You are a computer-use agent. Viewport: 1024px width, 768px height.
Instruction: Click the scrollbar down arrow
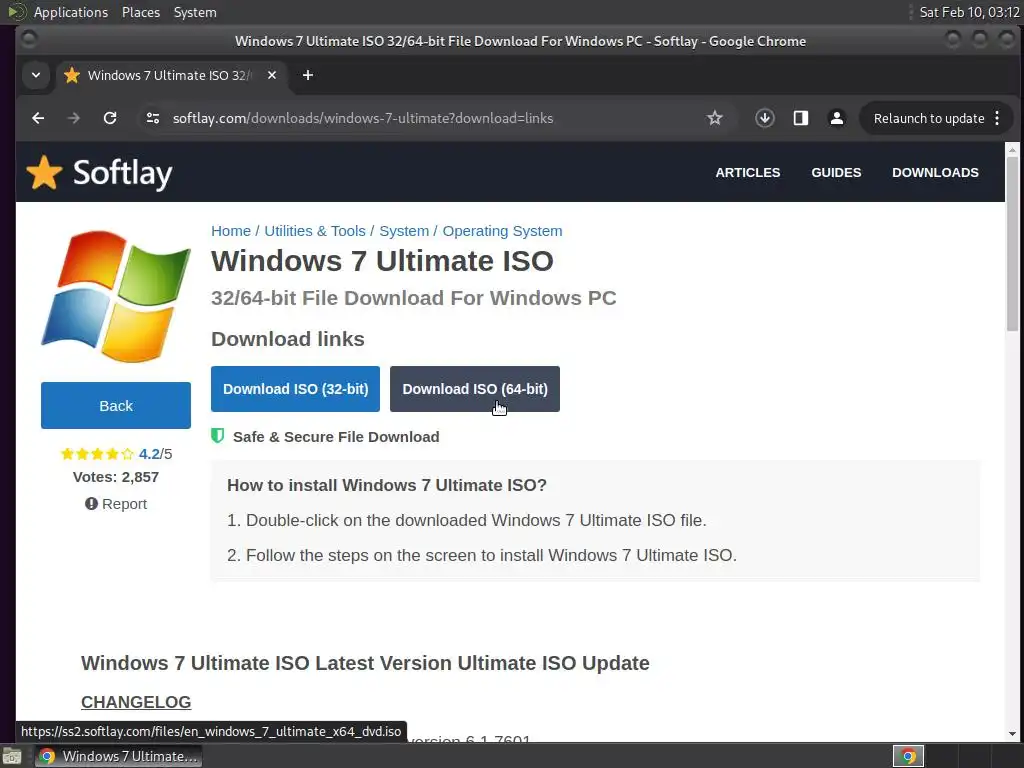click(x=1012, y=734)
